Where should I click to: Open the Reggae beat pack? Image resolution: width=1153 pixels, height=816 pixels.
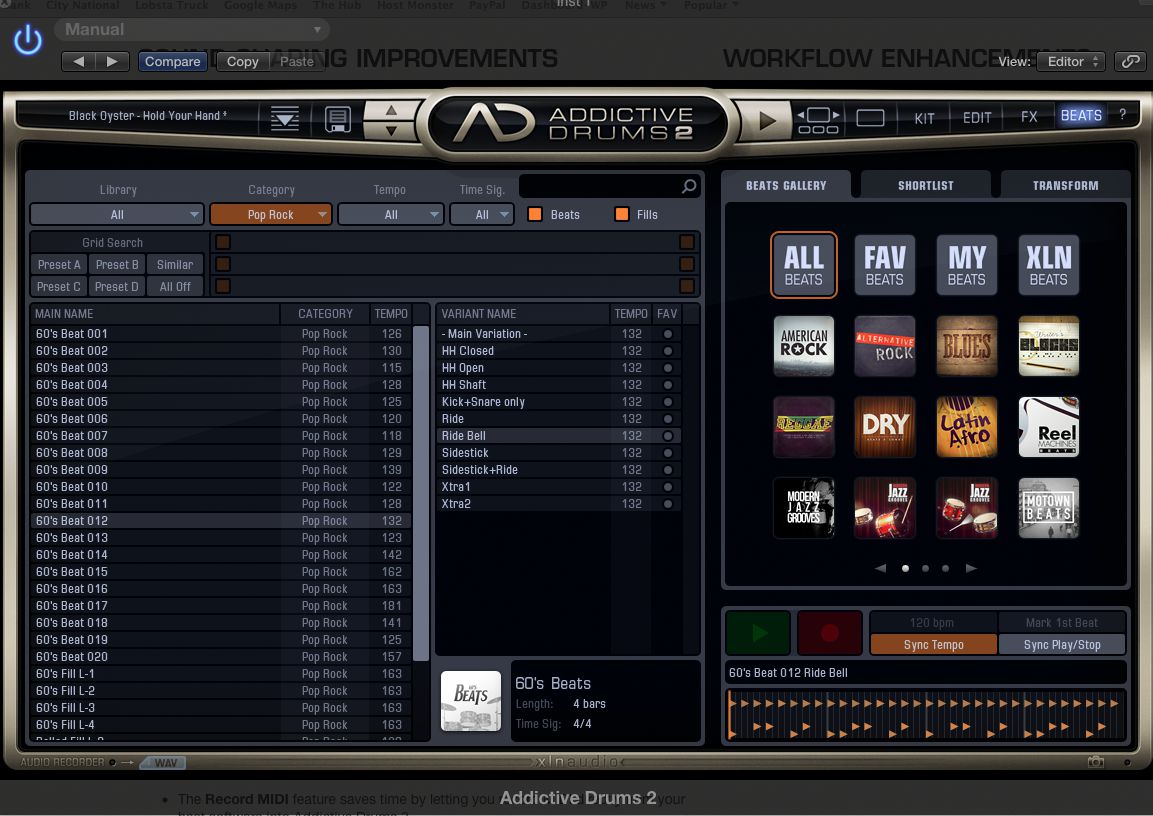click(x=804, y=427)
